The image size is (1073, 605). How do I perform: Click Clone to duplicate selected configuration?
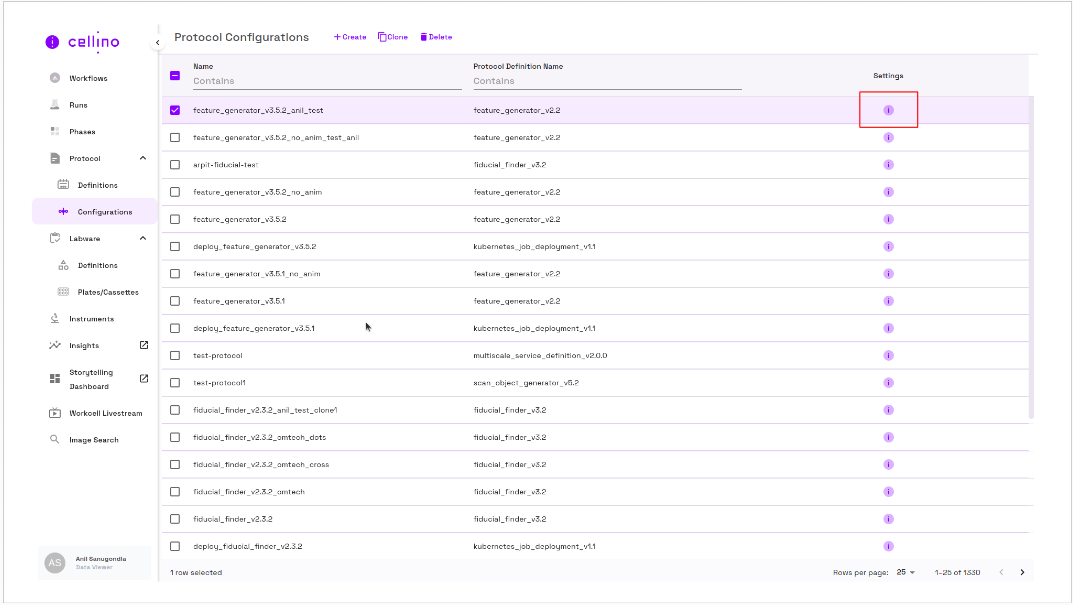click(x=393, y=37)
